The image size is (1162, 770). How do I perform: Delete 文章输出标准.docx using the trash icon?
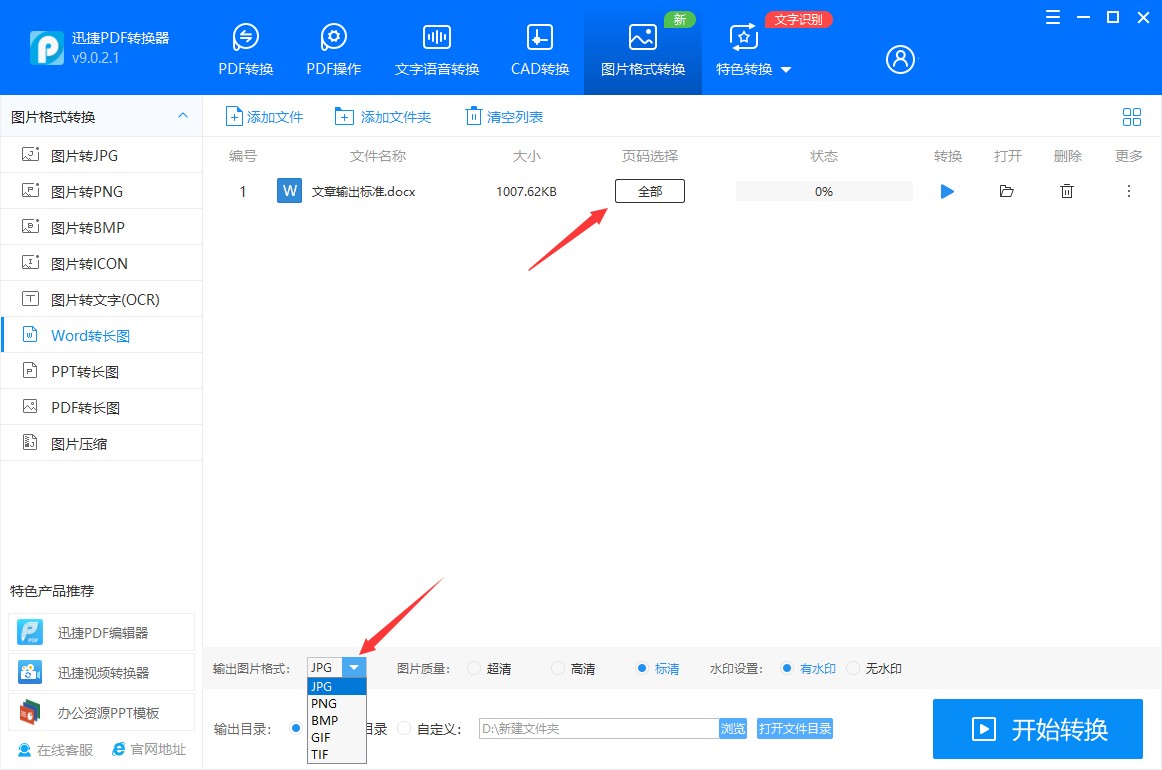1067,191
